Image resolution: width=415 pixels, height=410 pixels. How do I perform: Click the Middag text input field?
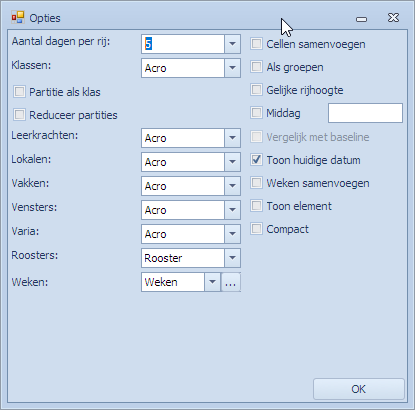coord(365,113)
